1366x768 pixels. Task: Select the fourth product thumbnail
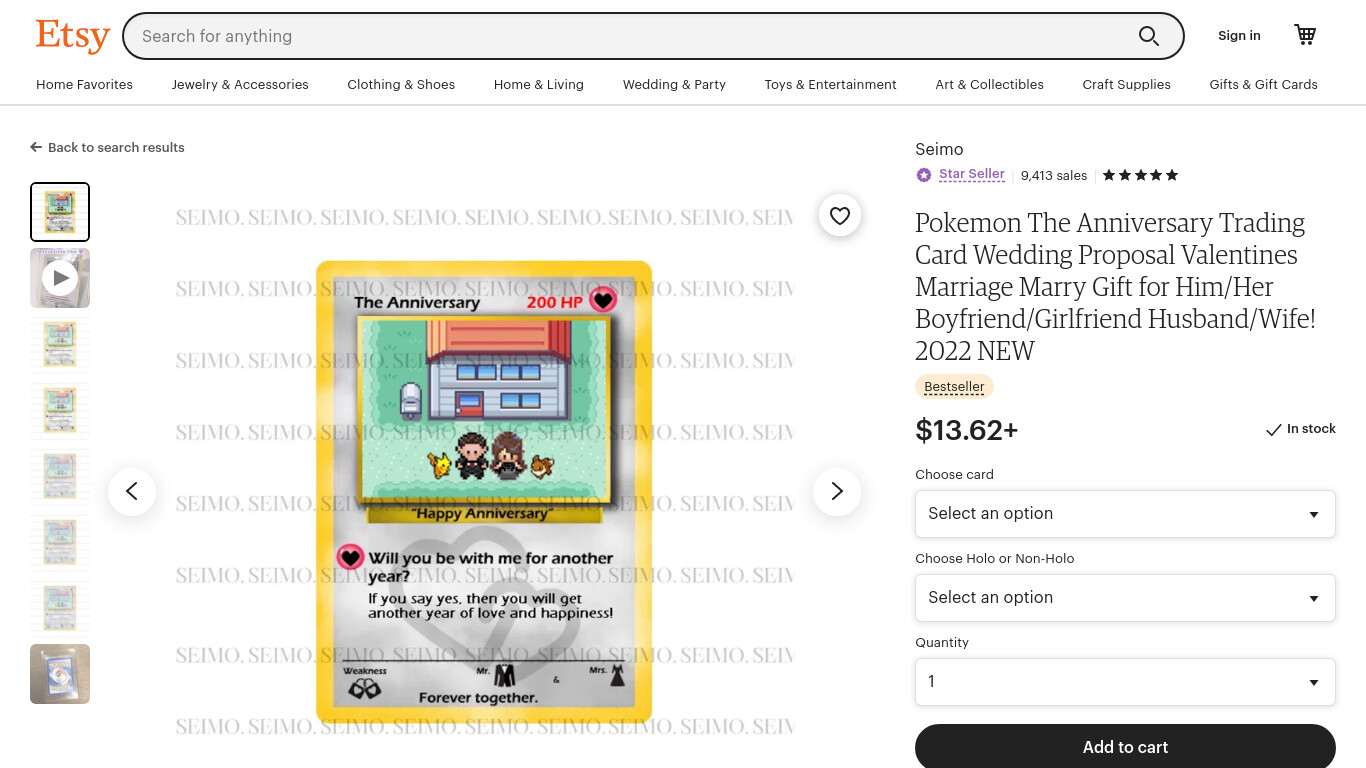tap(60, 410)
